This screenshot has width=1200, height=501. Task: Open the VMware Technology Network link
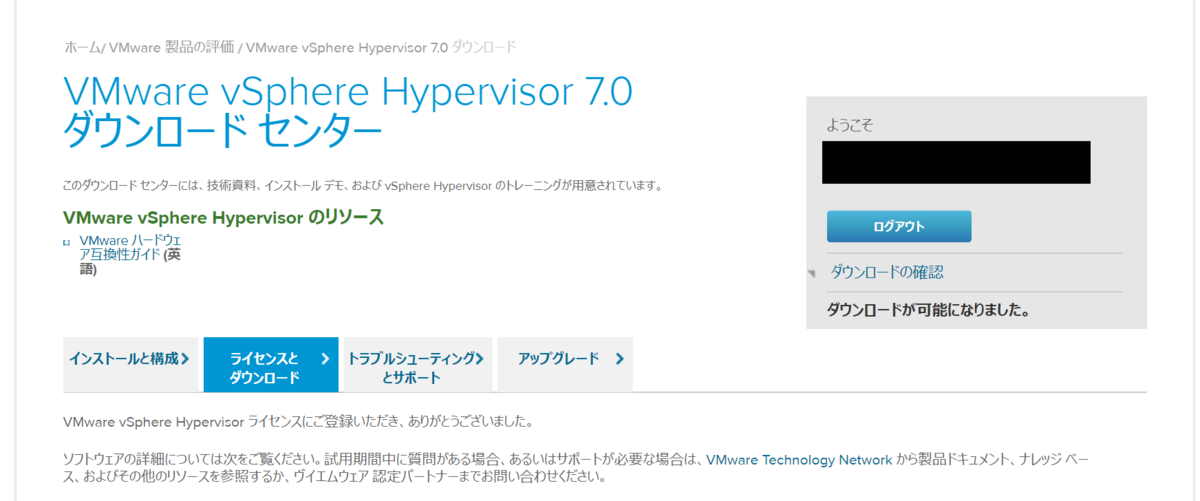click(x=799, y=460)
